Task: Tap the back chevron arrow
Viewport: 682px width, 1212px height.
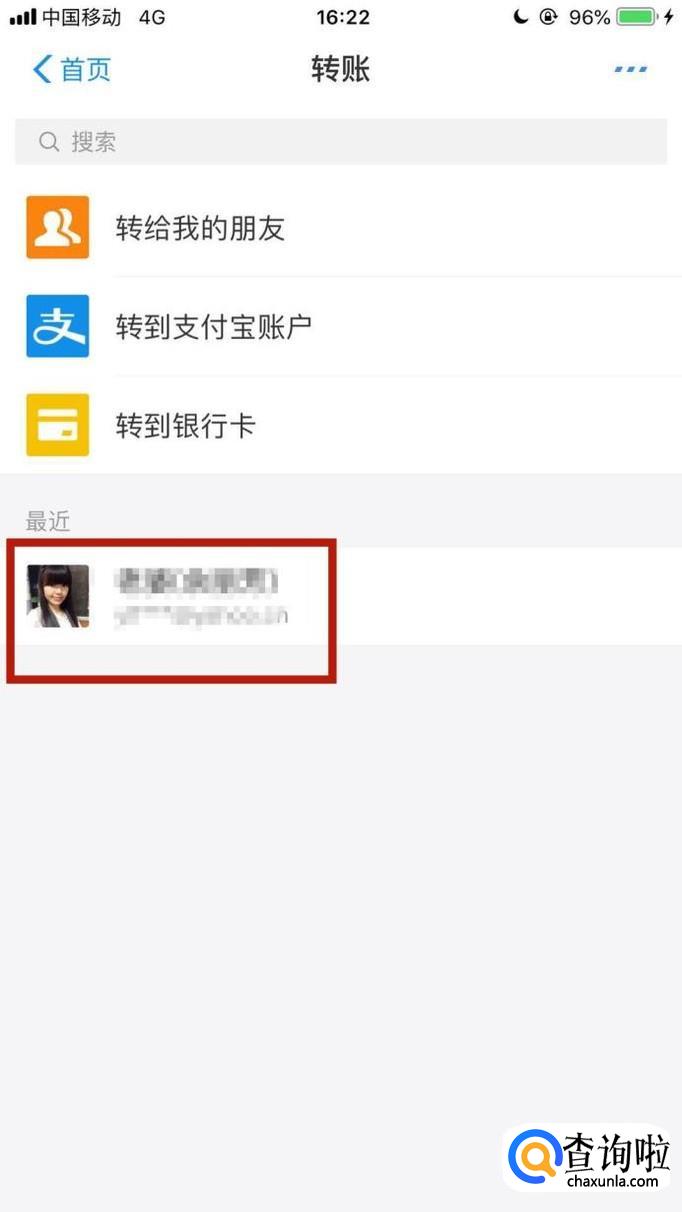Action: (x=42, y=69)
